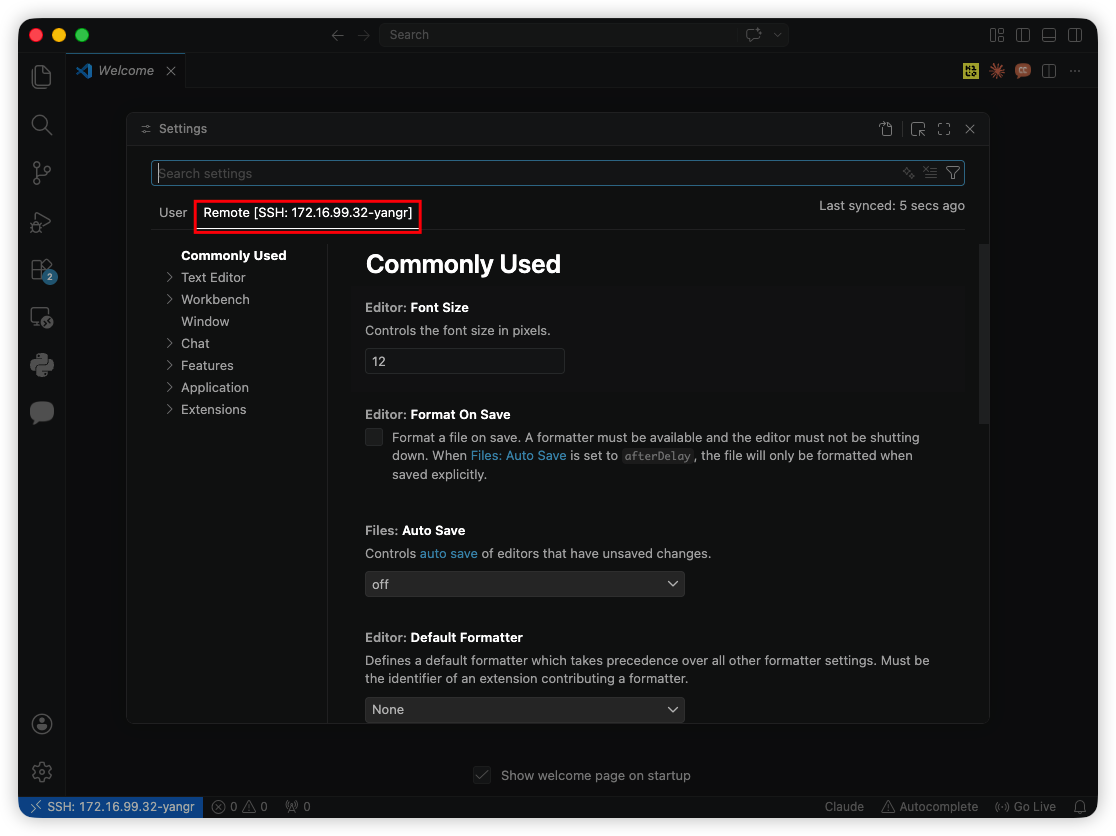This screenshot has height=836, width=1116.
Task: Expand the Text Editor settings category
Action: (213, 277)
